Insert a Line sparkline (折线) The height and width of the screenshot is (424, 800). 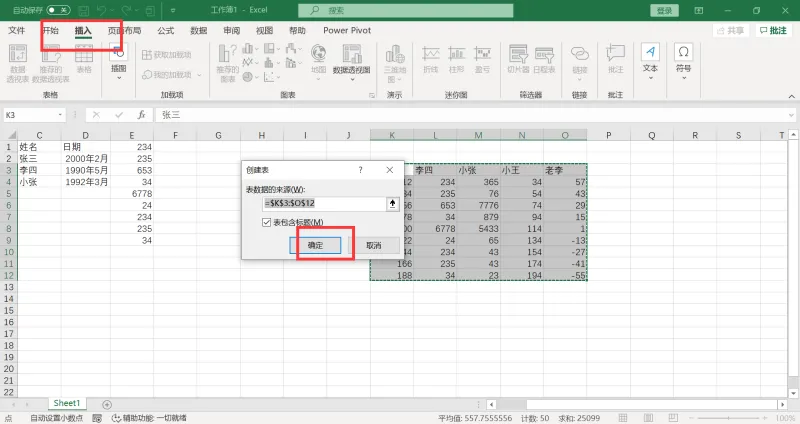tap(431, 59)
